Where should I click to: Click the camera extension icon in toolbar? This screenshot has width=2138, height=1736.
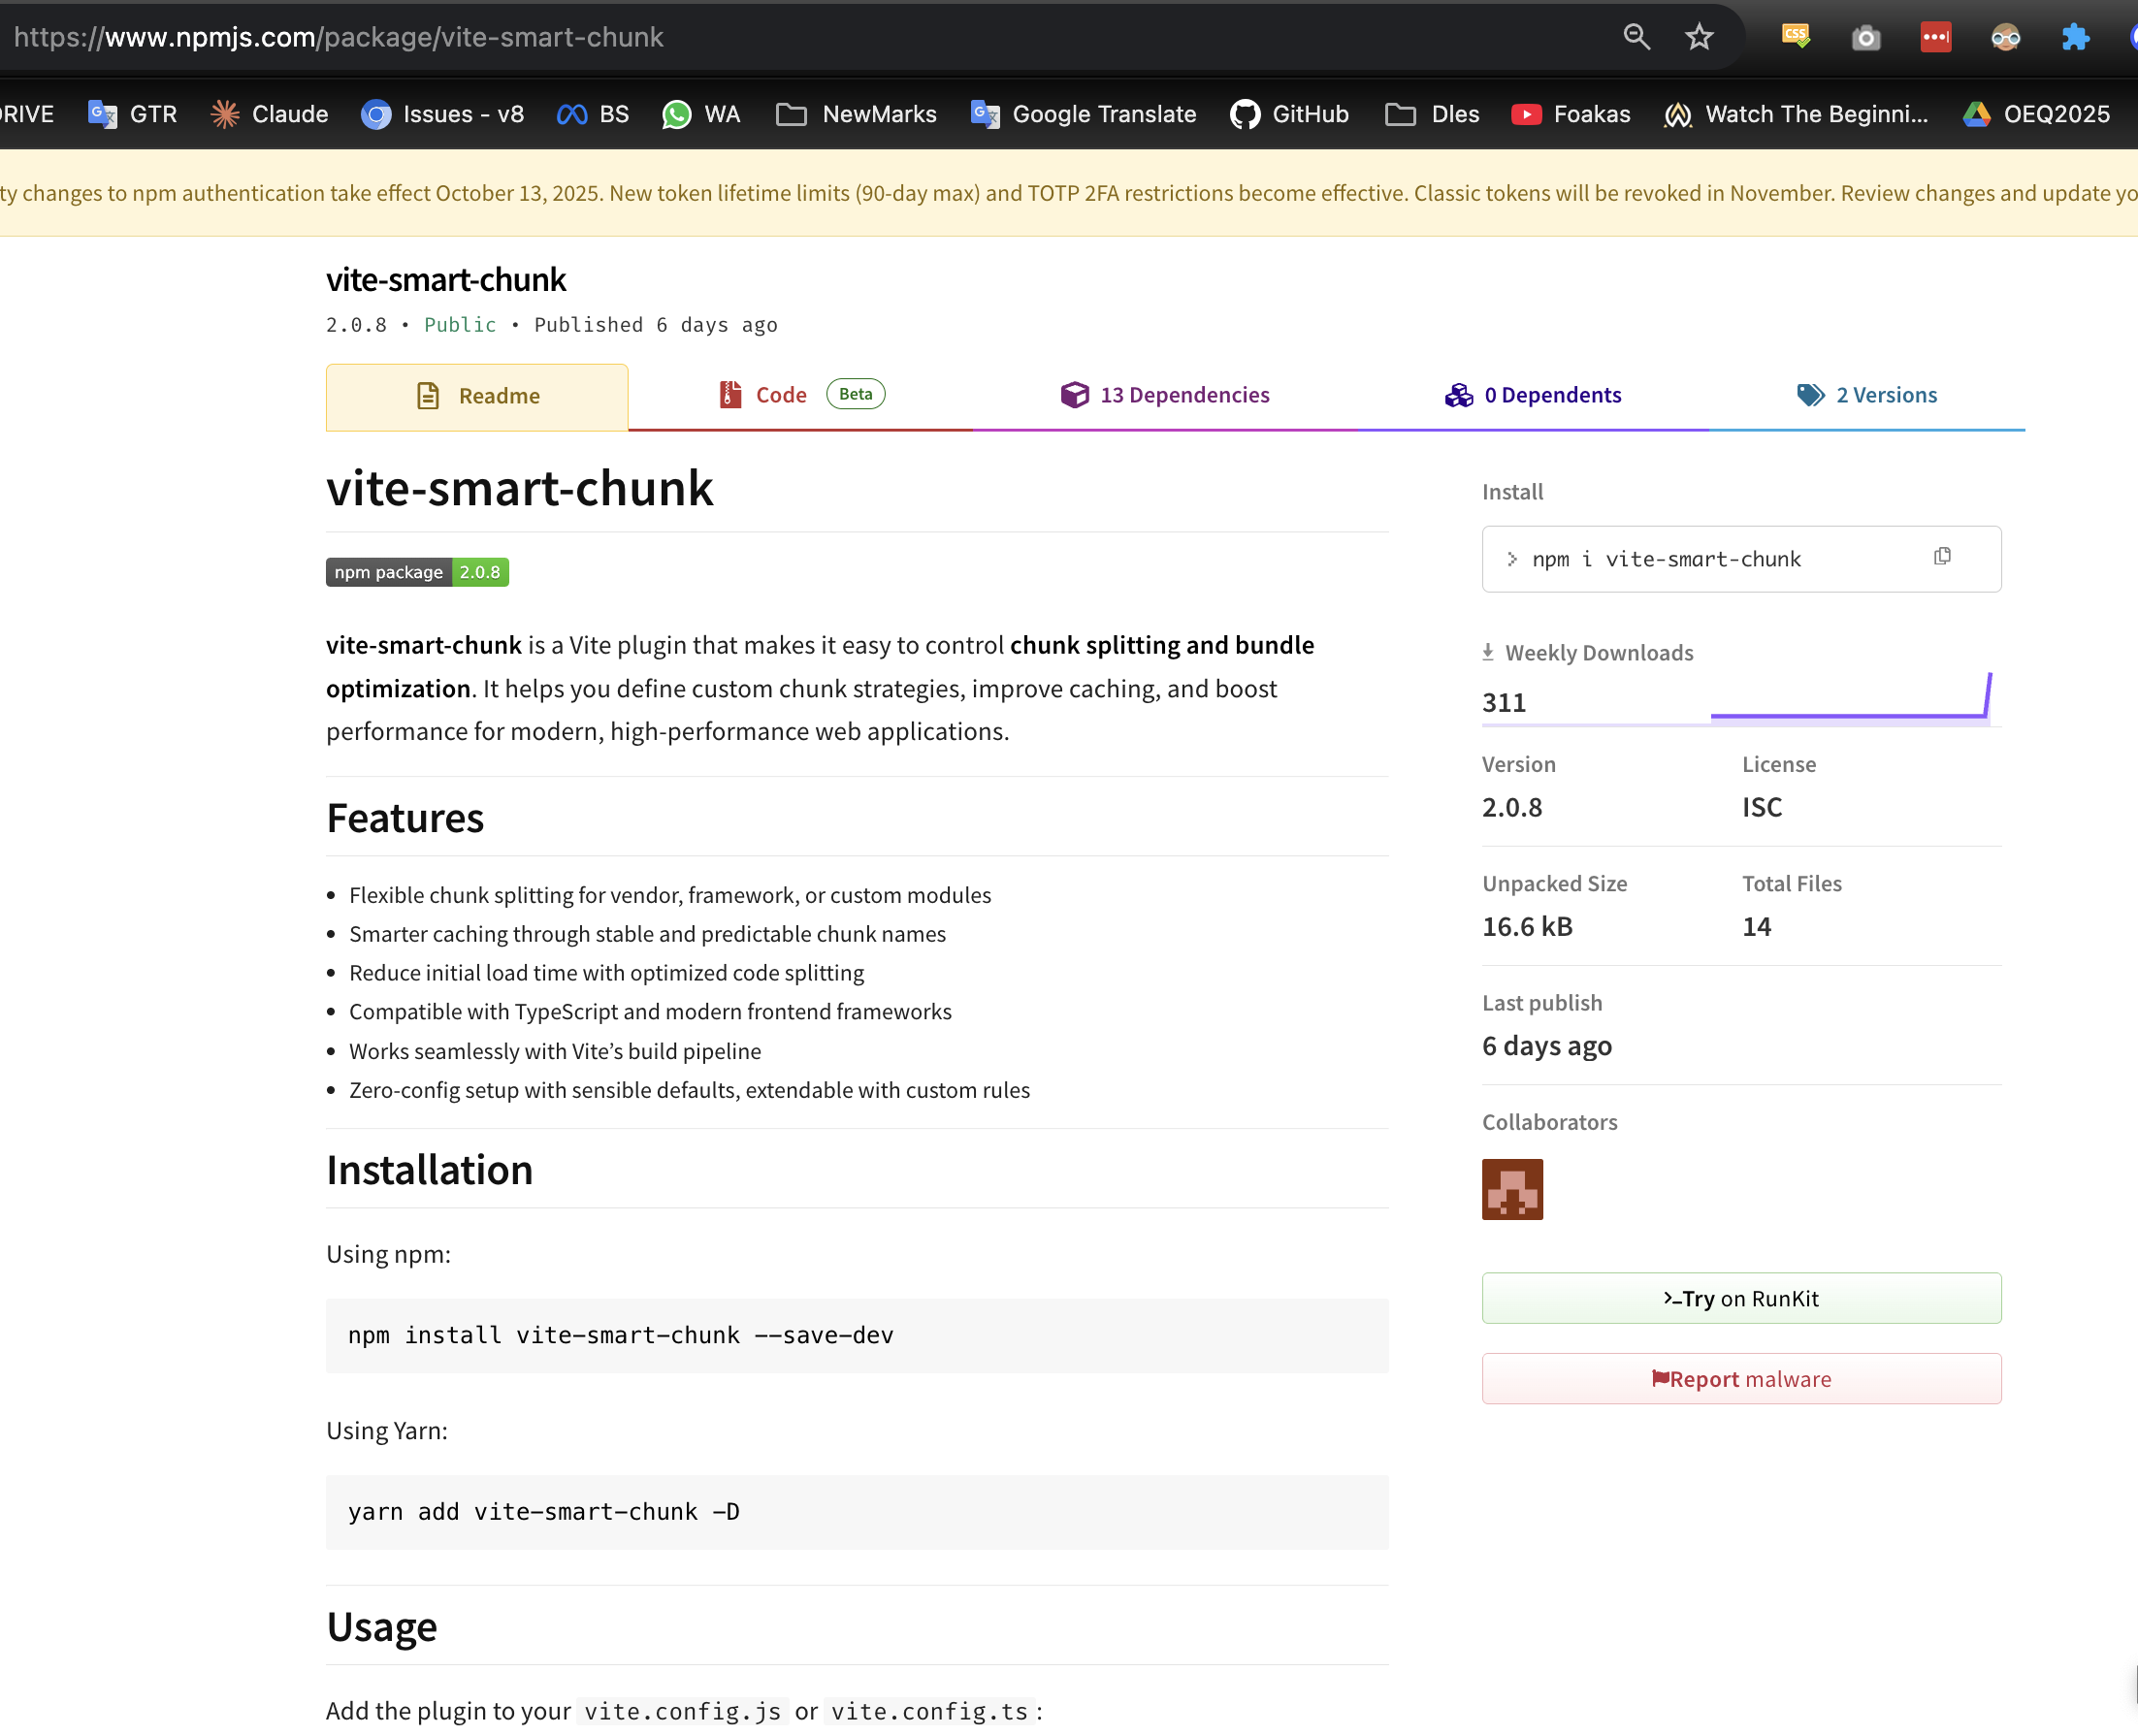[x=1866, y=37]
